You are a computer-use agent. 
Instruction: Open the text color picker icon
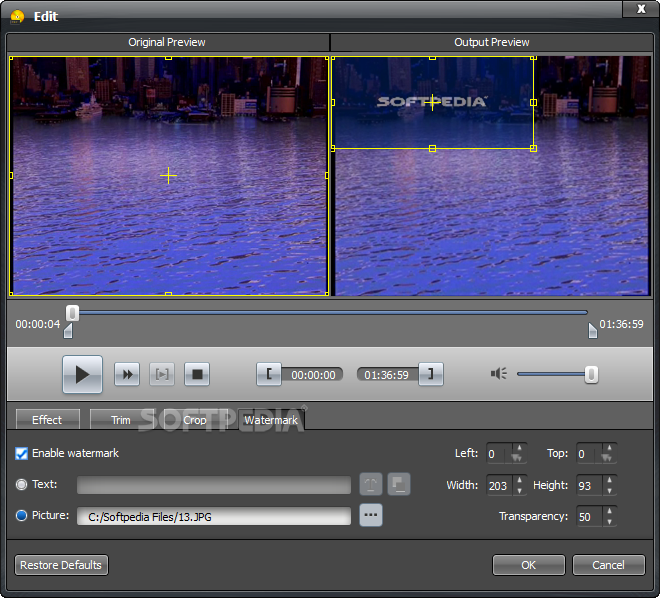point(399,484)
